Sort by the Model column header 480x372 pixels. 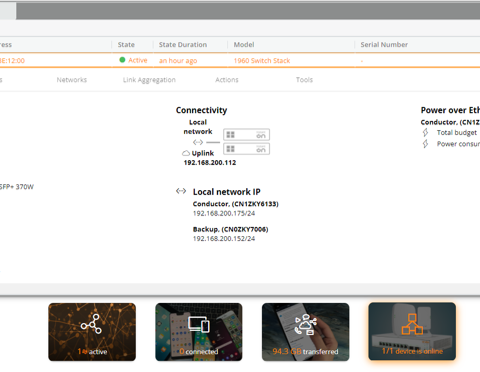tap(244, 45)
